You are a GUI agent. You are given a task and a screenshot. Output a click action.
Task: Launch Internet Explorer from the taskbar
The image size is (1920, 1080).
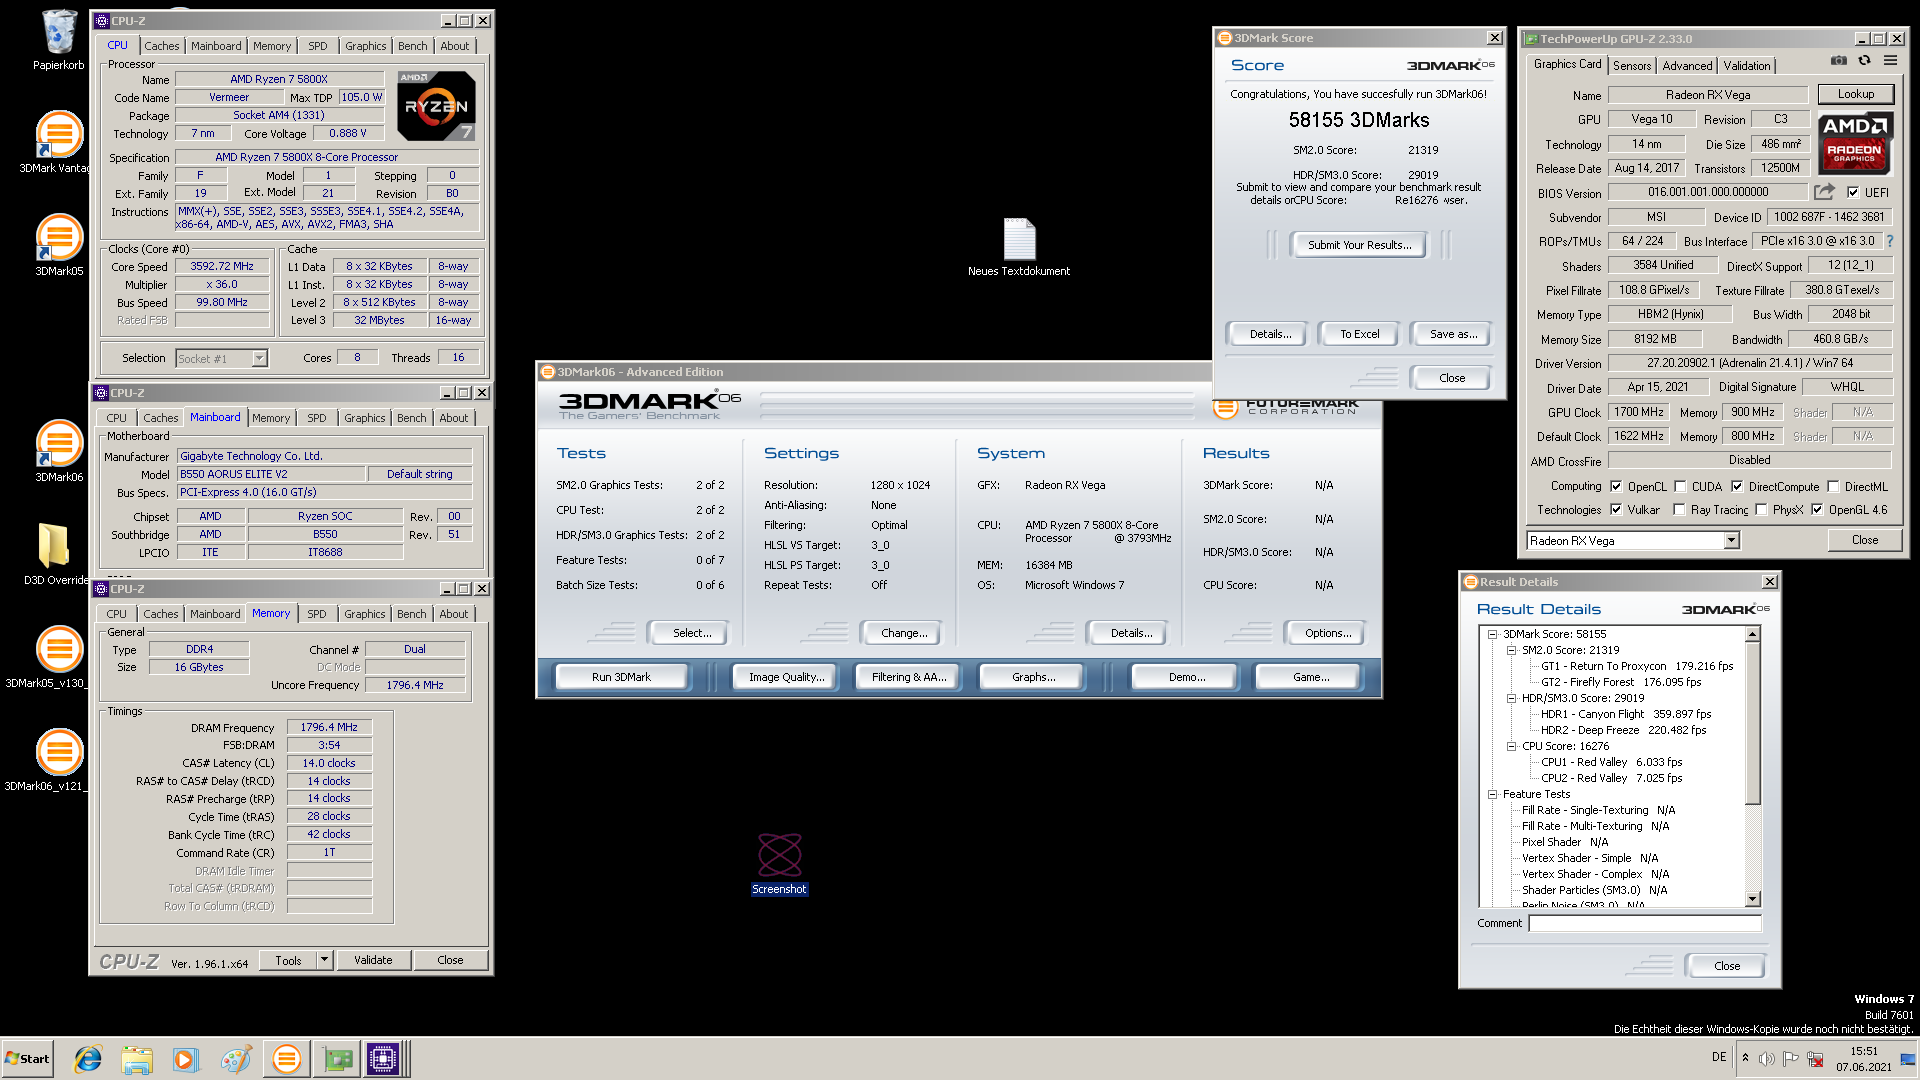(x=89, y=1059)
